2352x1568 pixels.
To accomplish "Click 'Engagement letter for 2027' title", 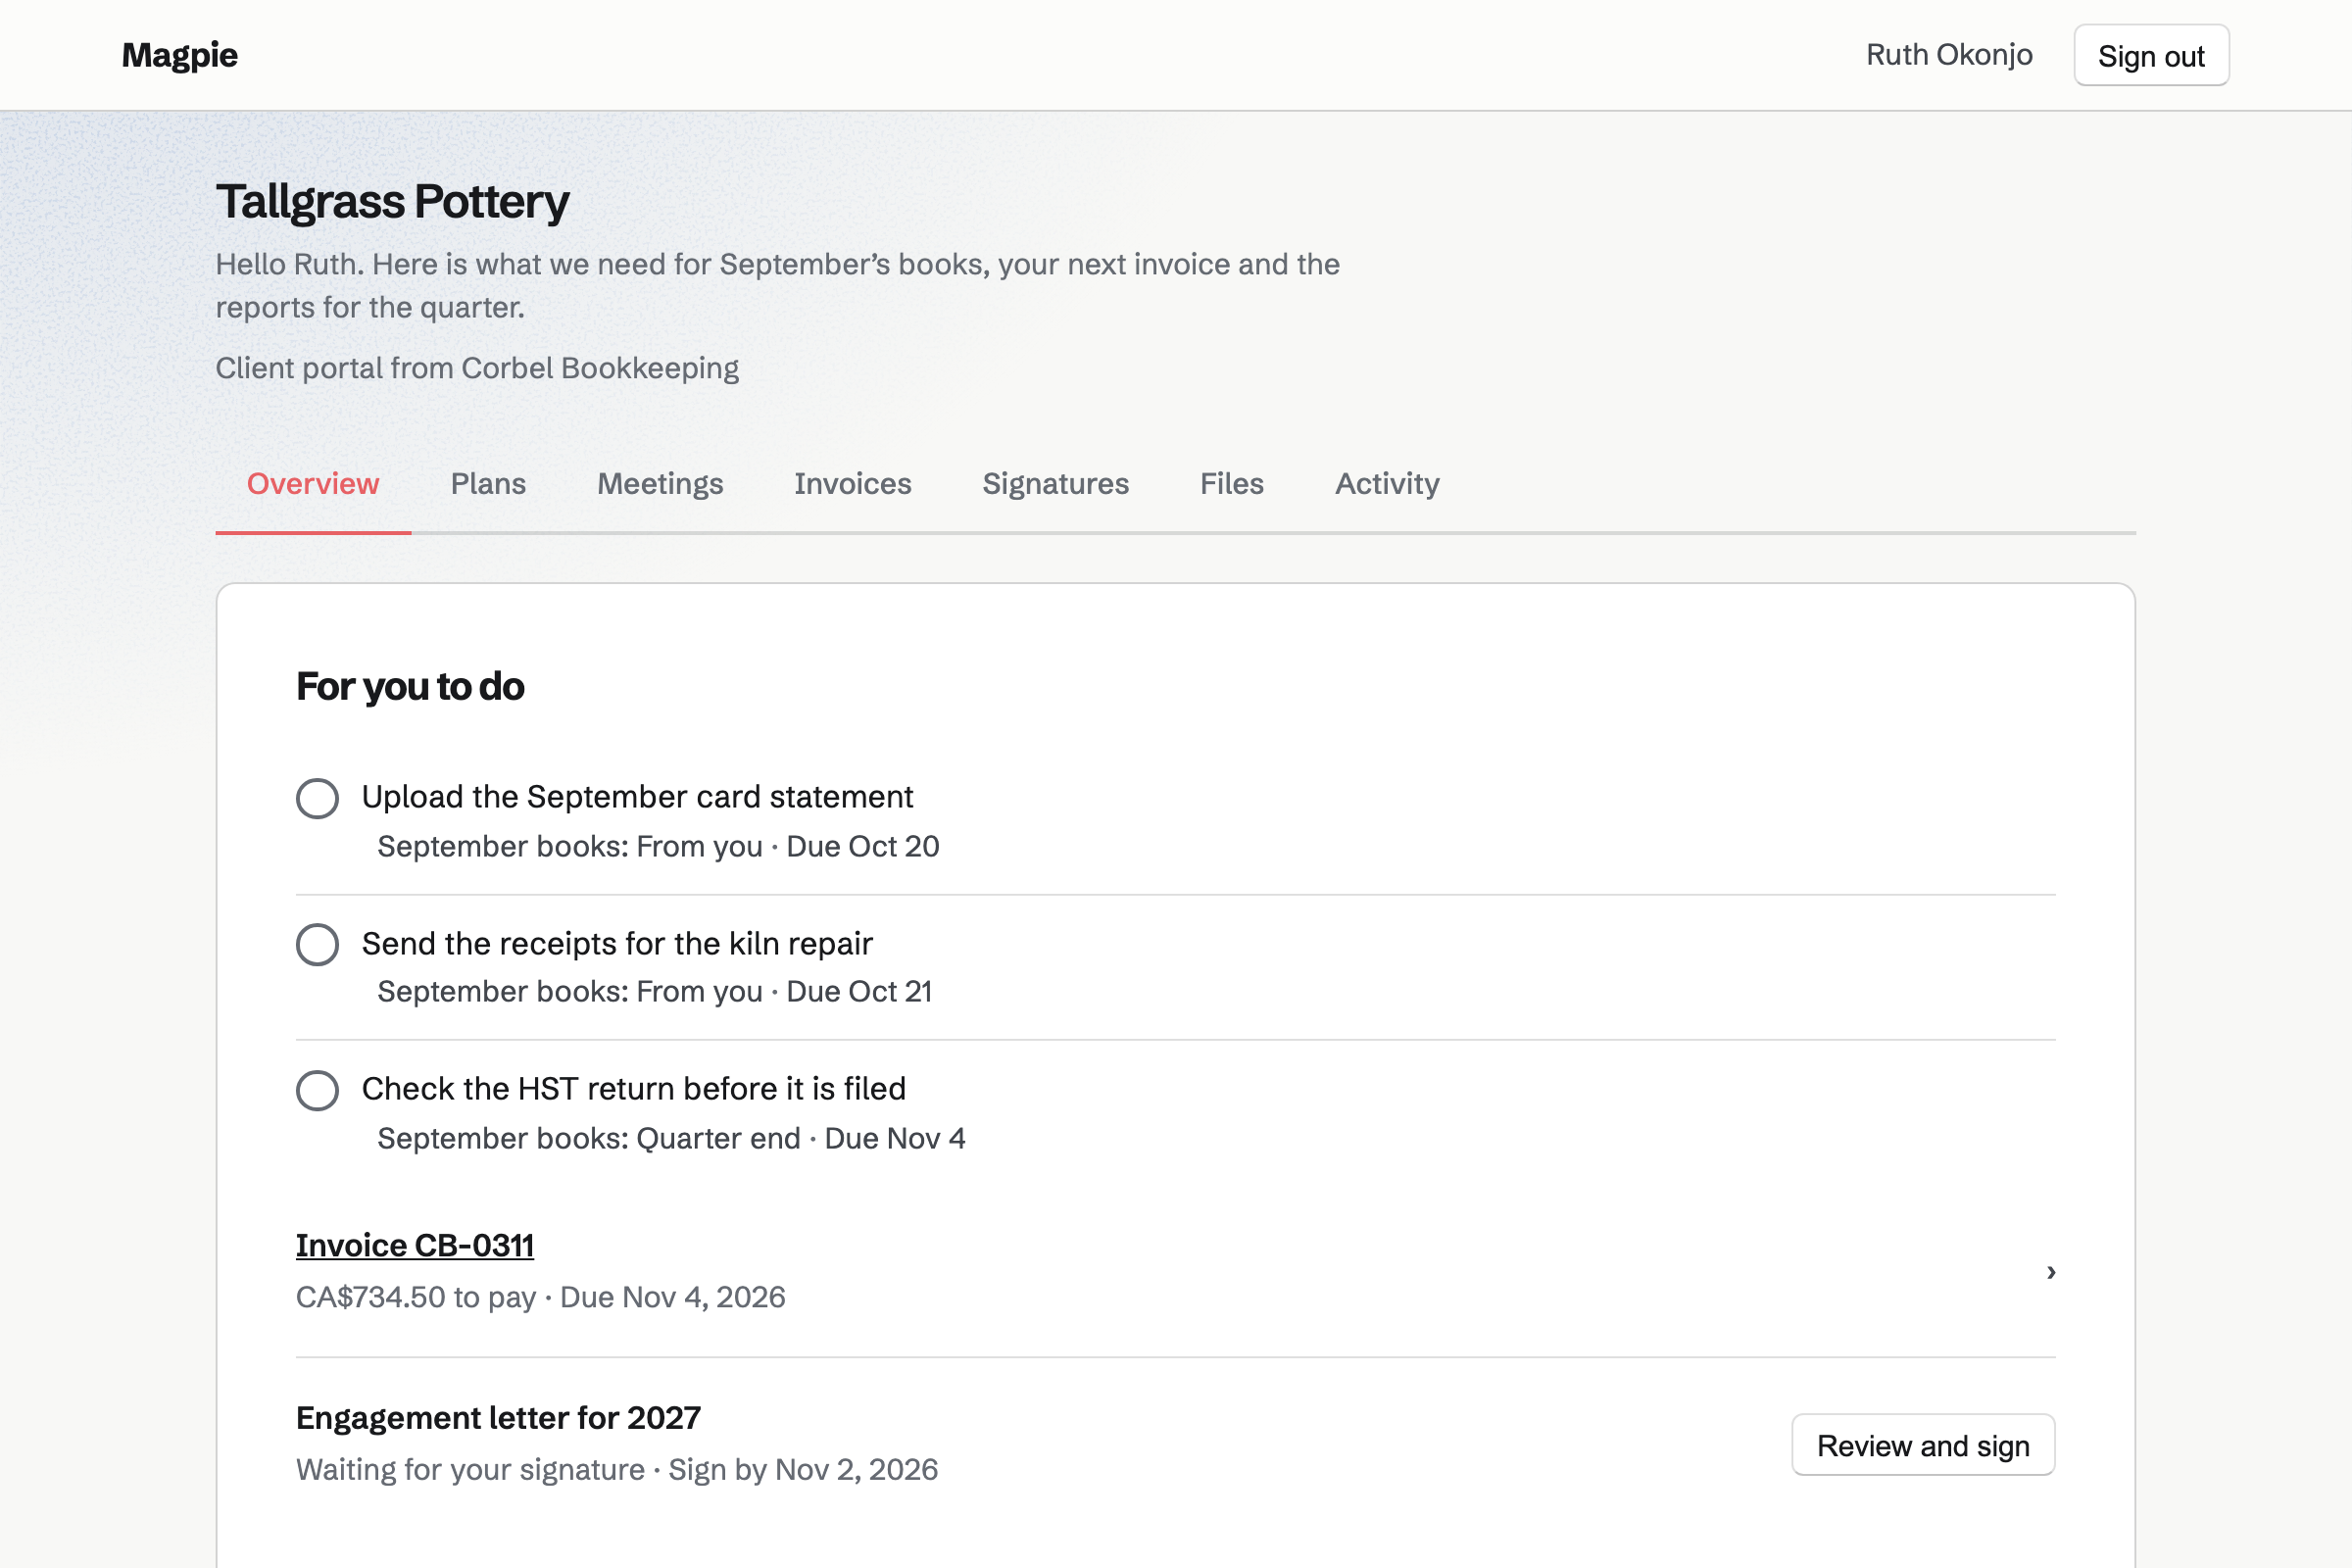I will tap(498, 1418).
